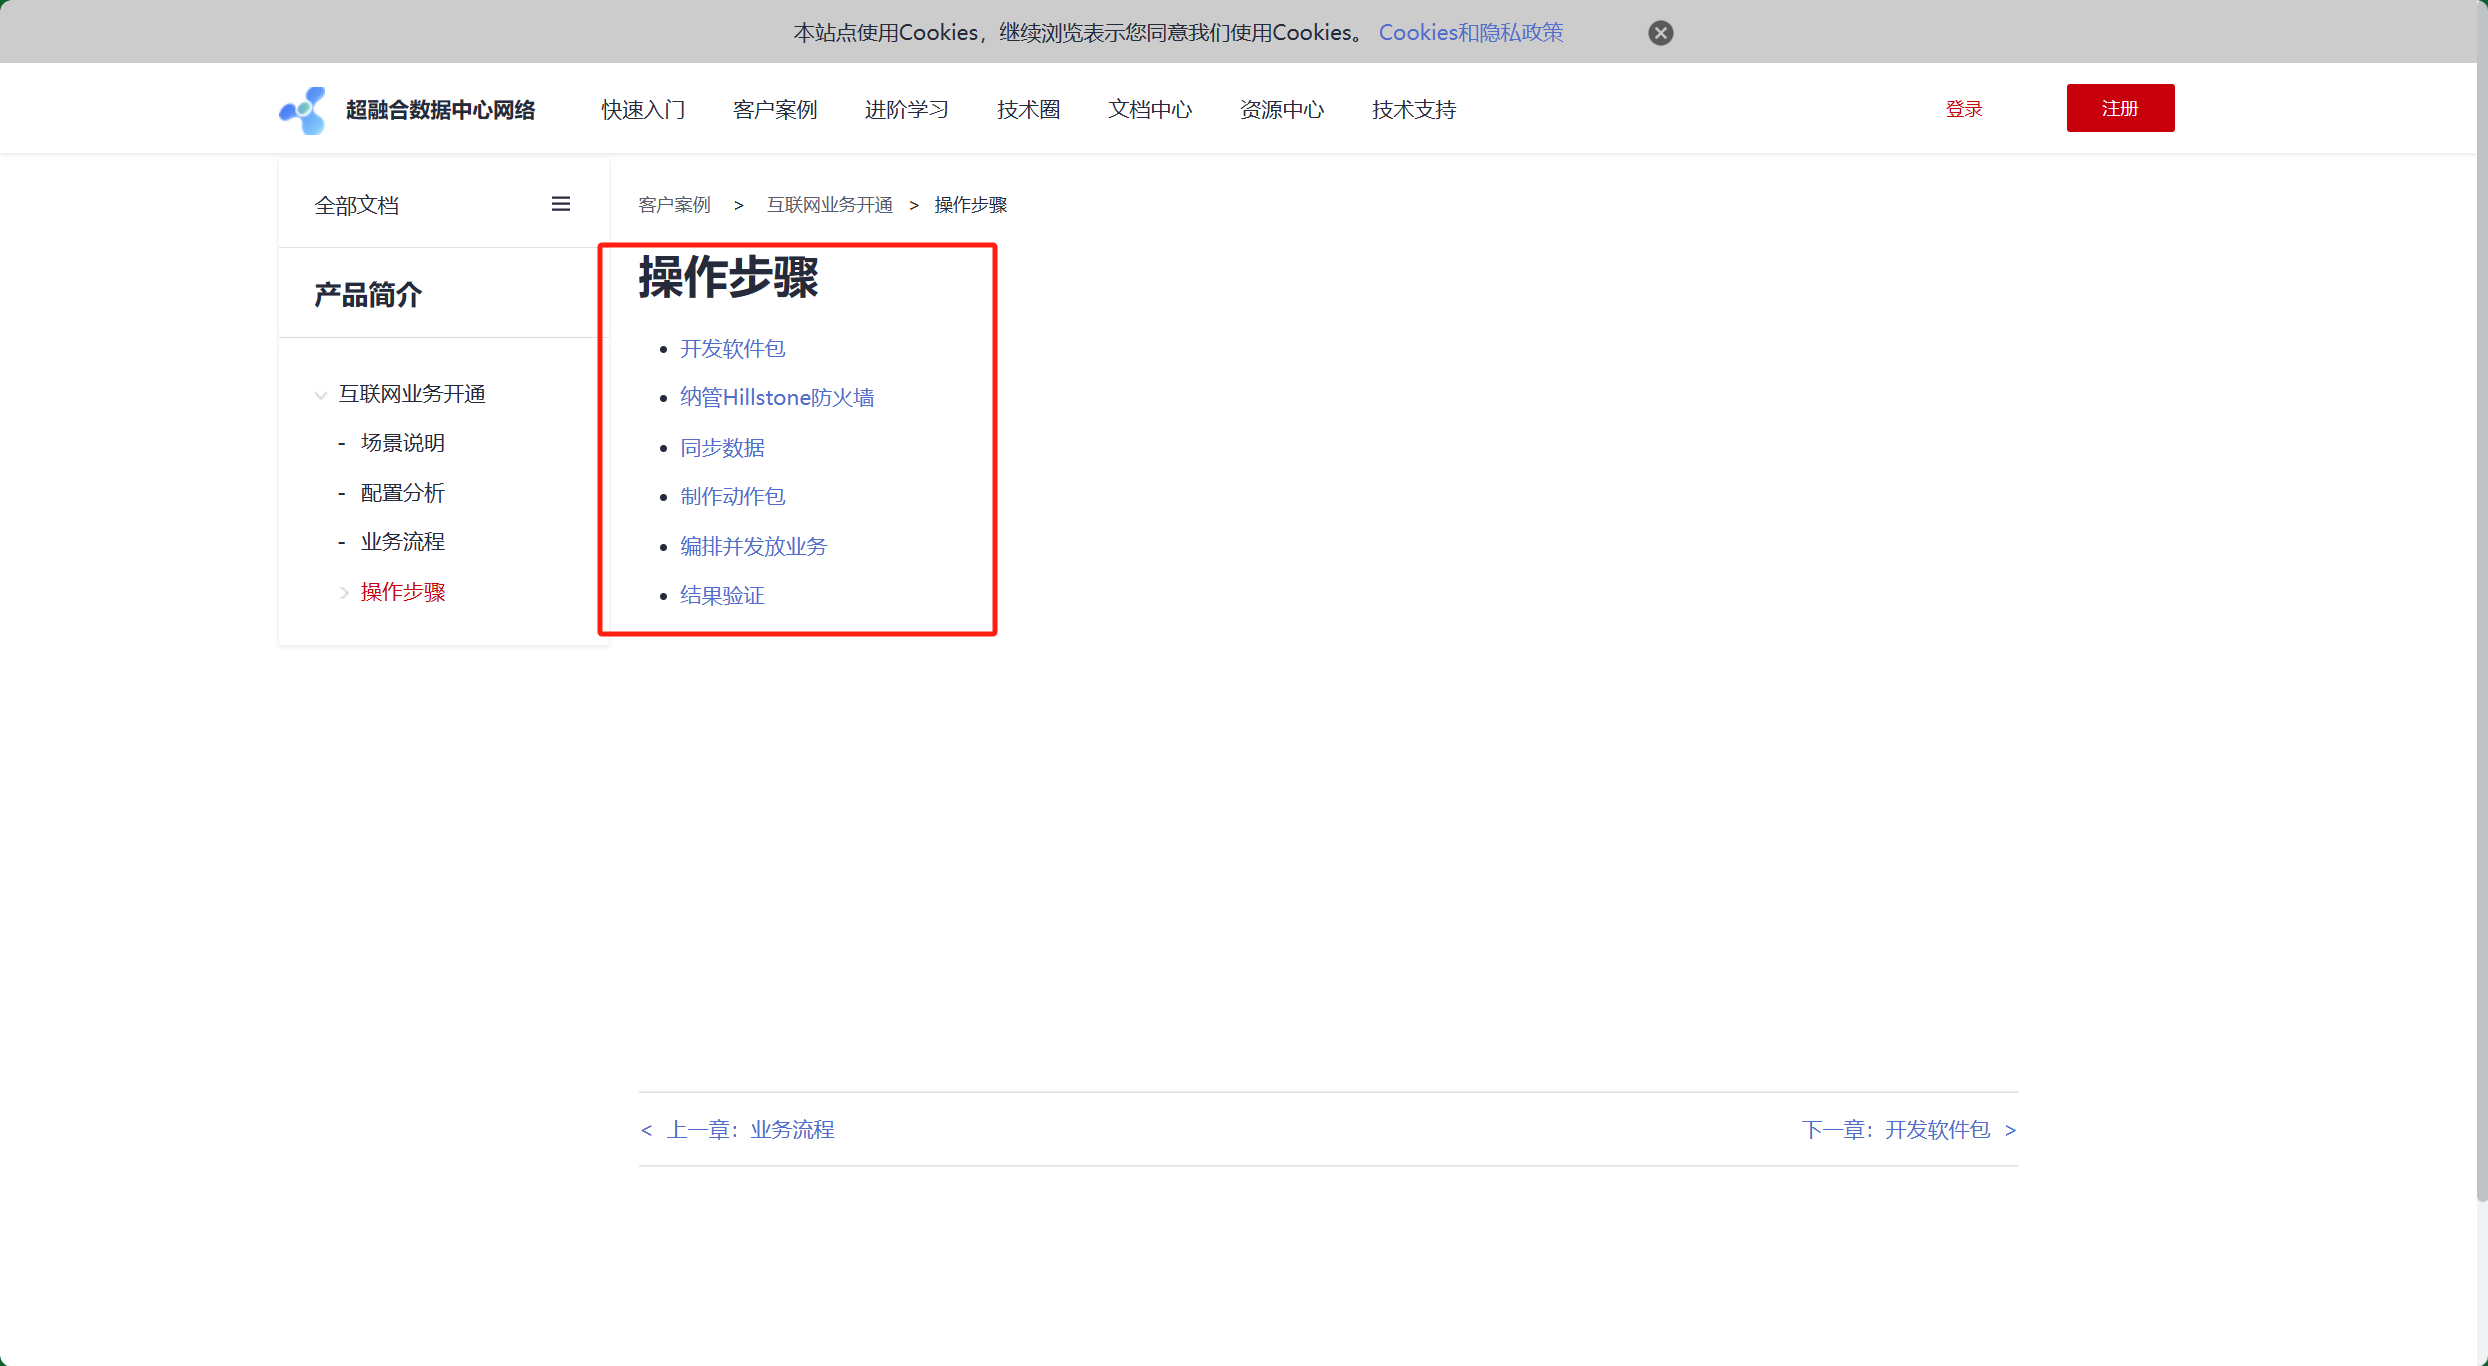Go to next chapter 开发软件包

(x=1909, y=1130)
